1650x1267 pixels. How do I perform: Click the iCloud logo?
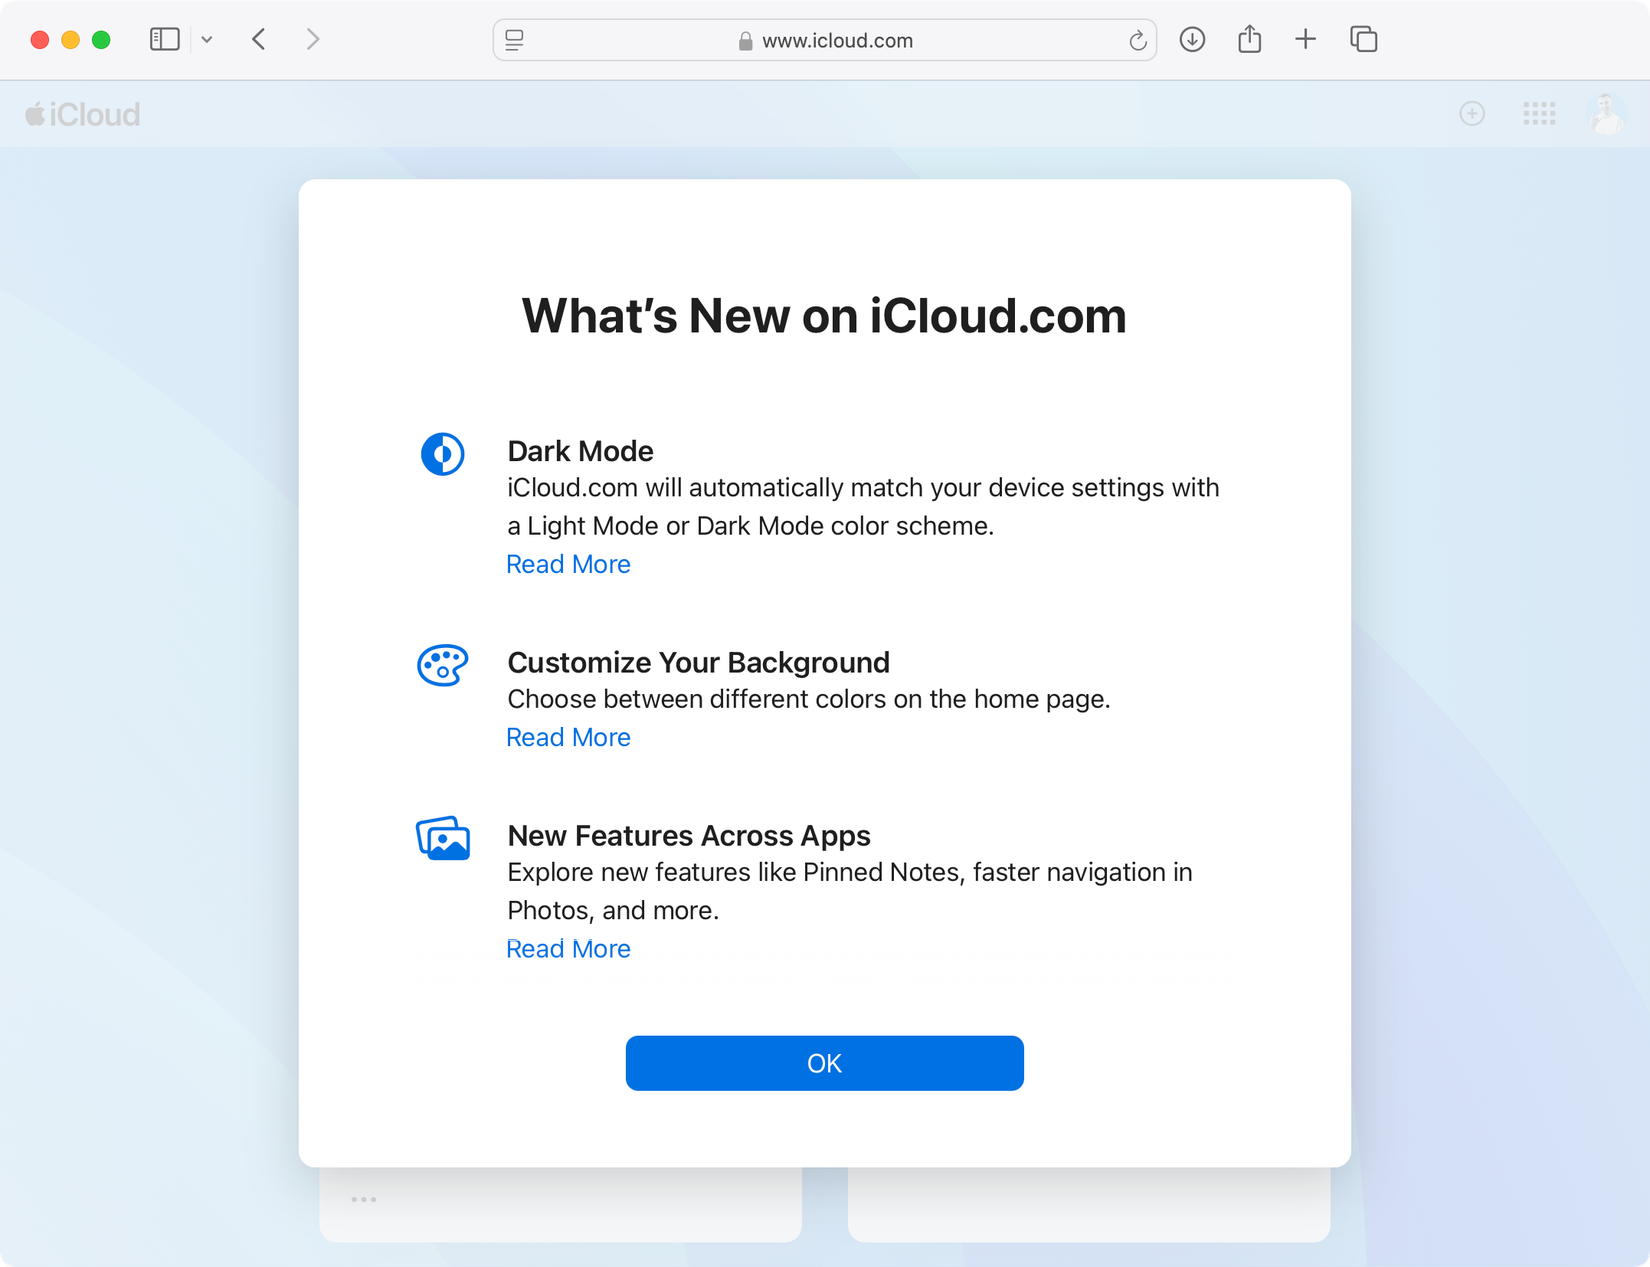pyautogui.click(x=83, y=113)
